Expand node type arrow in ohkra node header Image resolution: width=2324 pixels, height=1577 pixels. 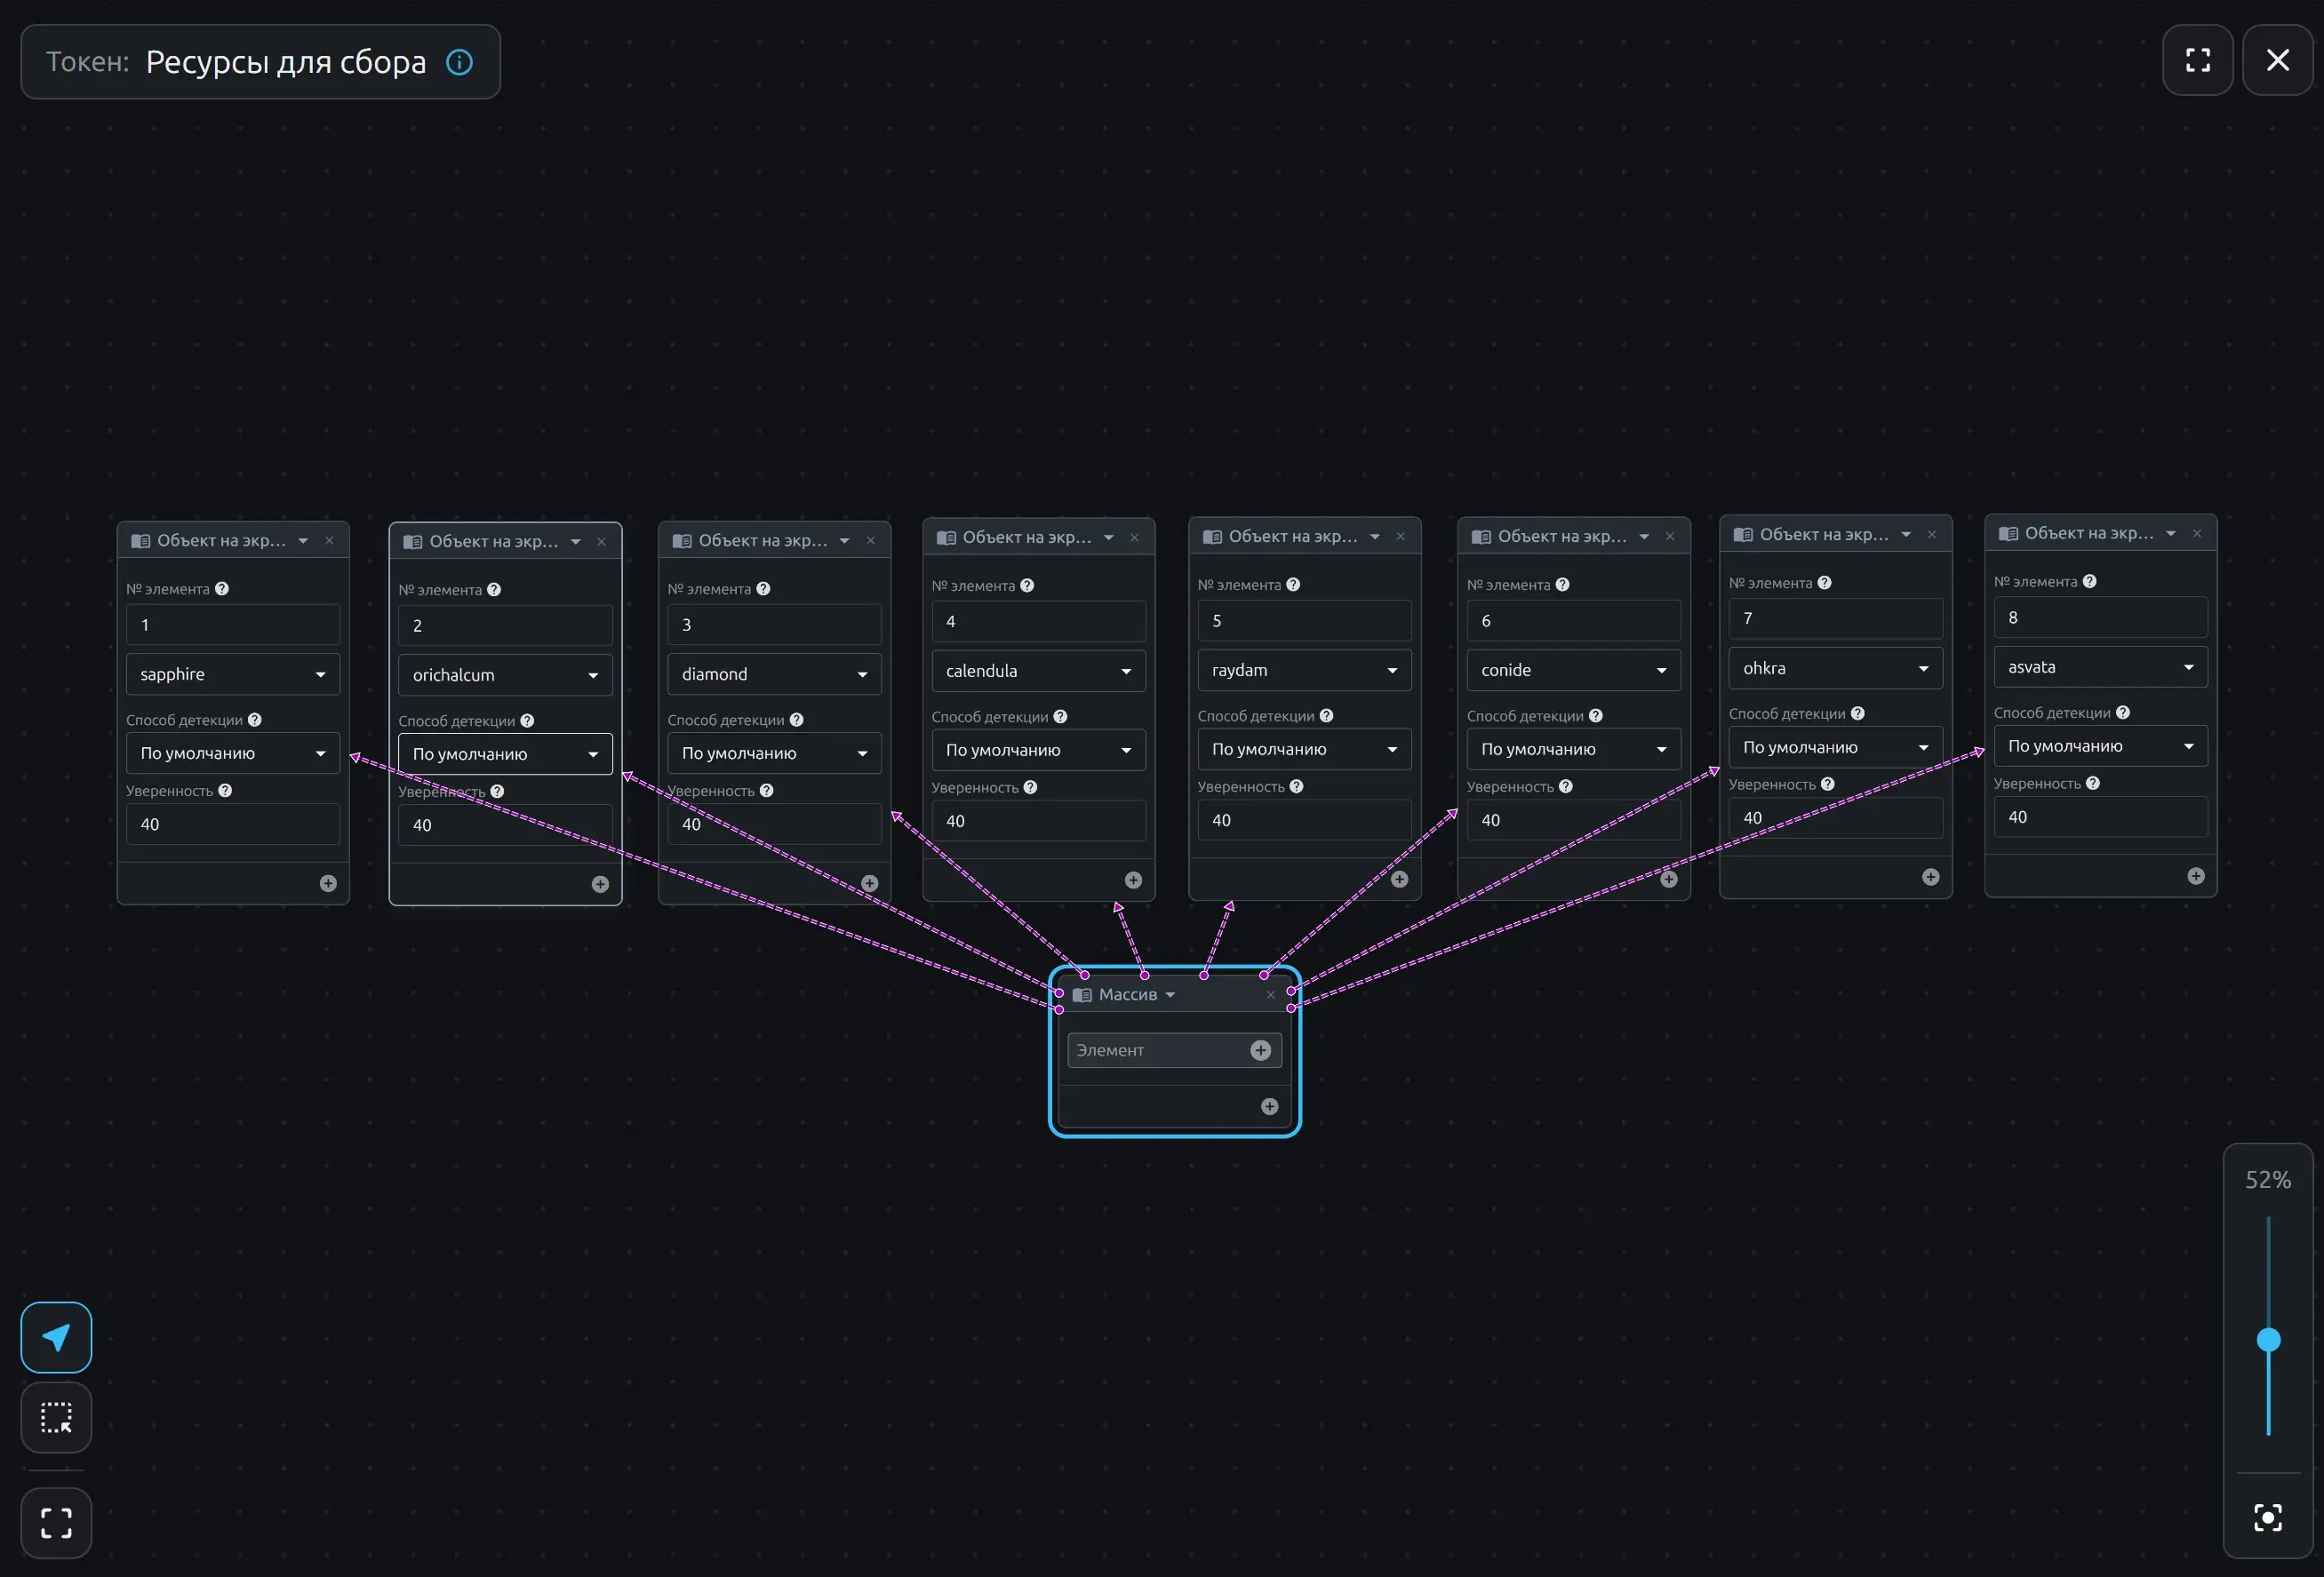coord(1905,535)
